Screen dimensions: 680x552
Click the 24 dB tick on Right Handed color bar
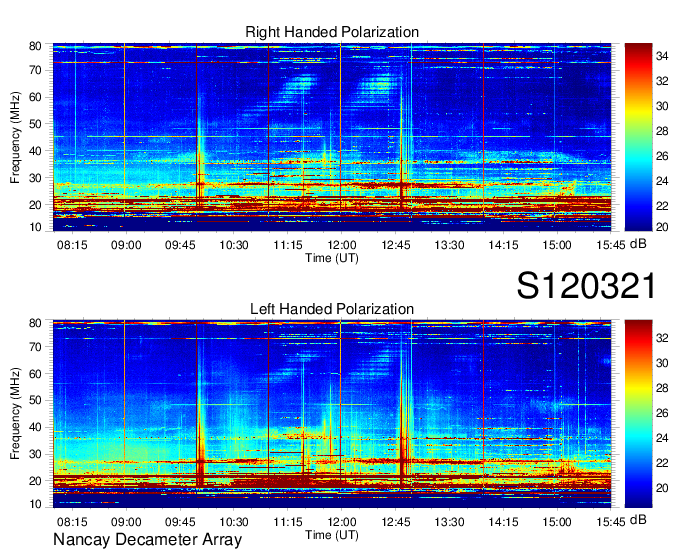pyautogui.click(x=662, y=181)
